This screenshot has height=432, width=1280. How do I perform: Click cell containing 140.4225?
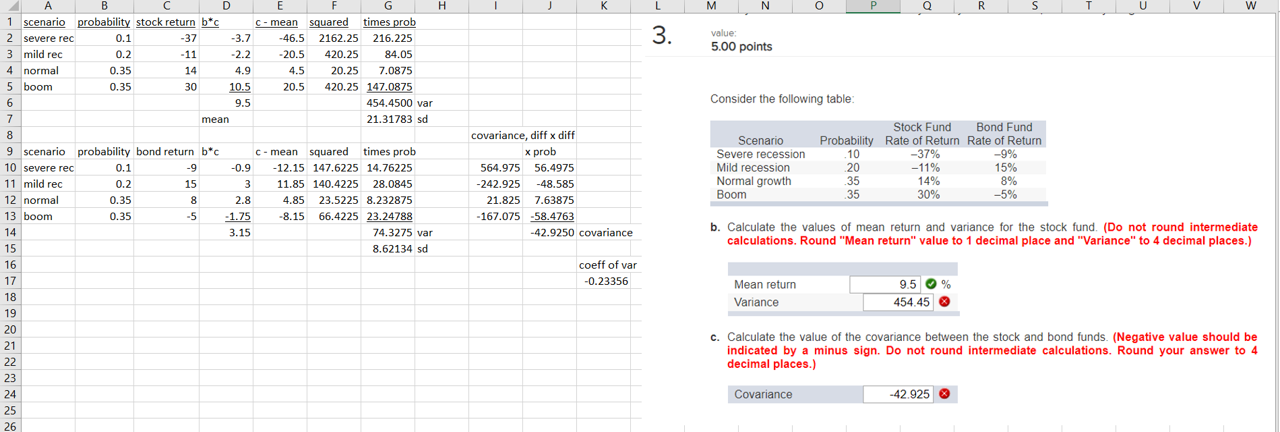pyautogui.click(x=335, y=184)
